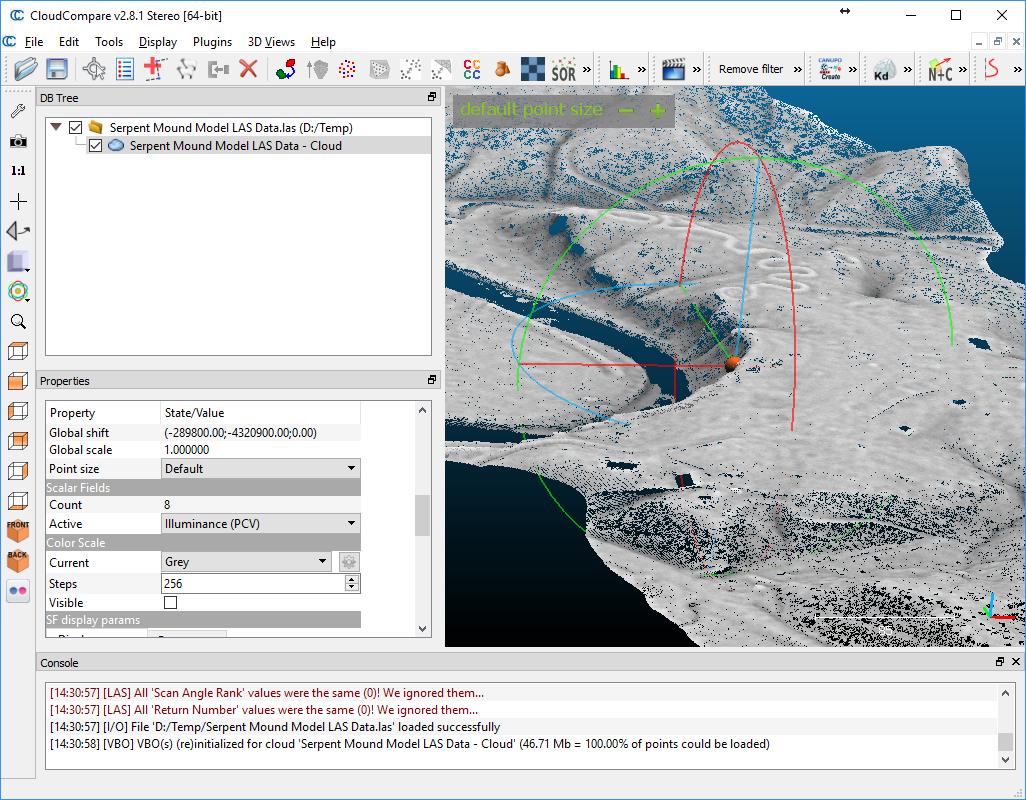This screenshot has width=1026, height=800.
Task: Click the red X Delete icon
Action: pyautogui.click(x=248, y=69)
